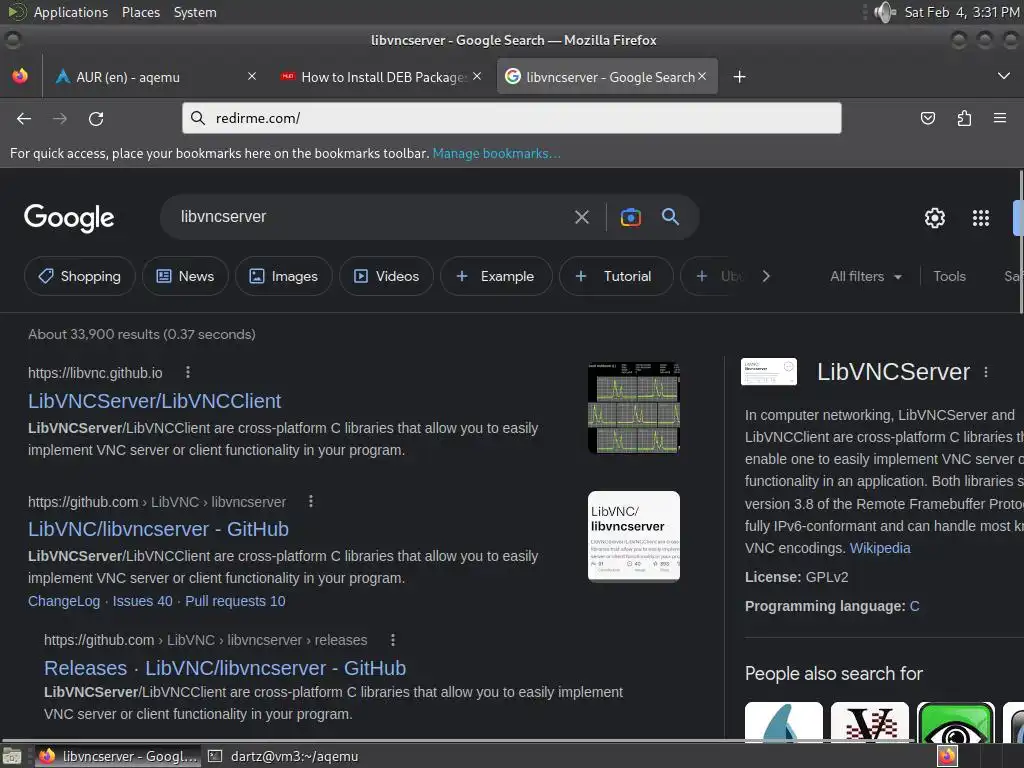Click the address bar showing redirme.com/

pyautogui.click(x=512, y=118)
